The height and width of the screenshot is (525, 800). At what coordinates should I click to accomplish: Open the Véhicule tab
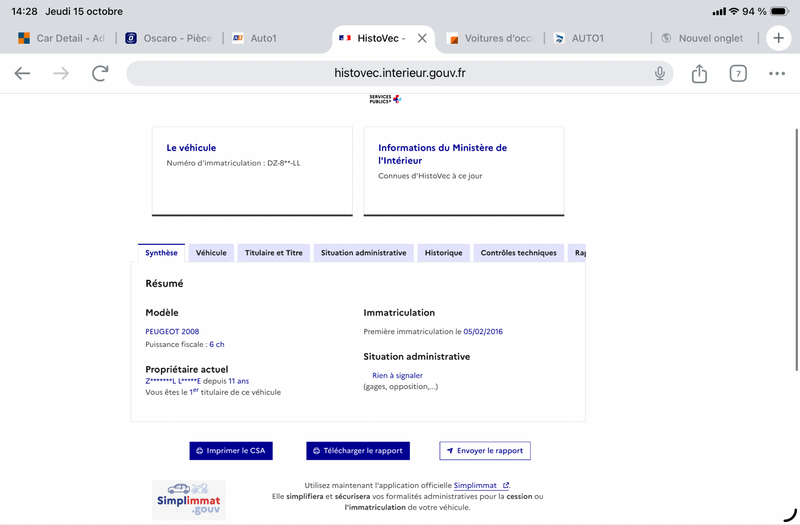tap(211, 253)
